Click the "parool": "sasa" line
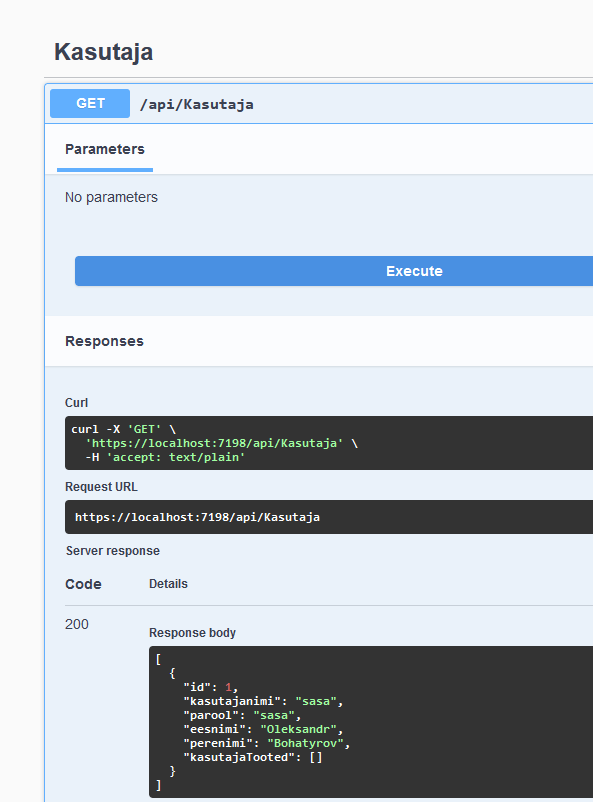The image size is (593, 802). [242, 715]
